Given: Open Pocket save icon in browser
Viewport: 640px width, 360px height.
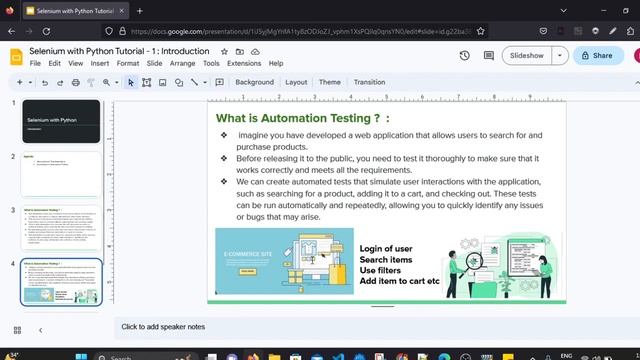Looking at the screenshot, I should pos(543,31).
